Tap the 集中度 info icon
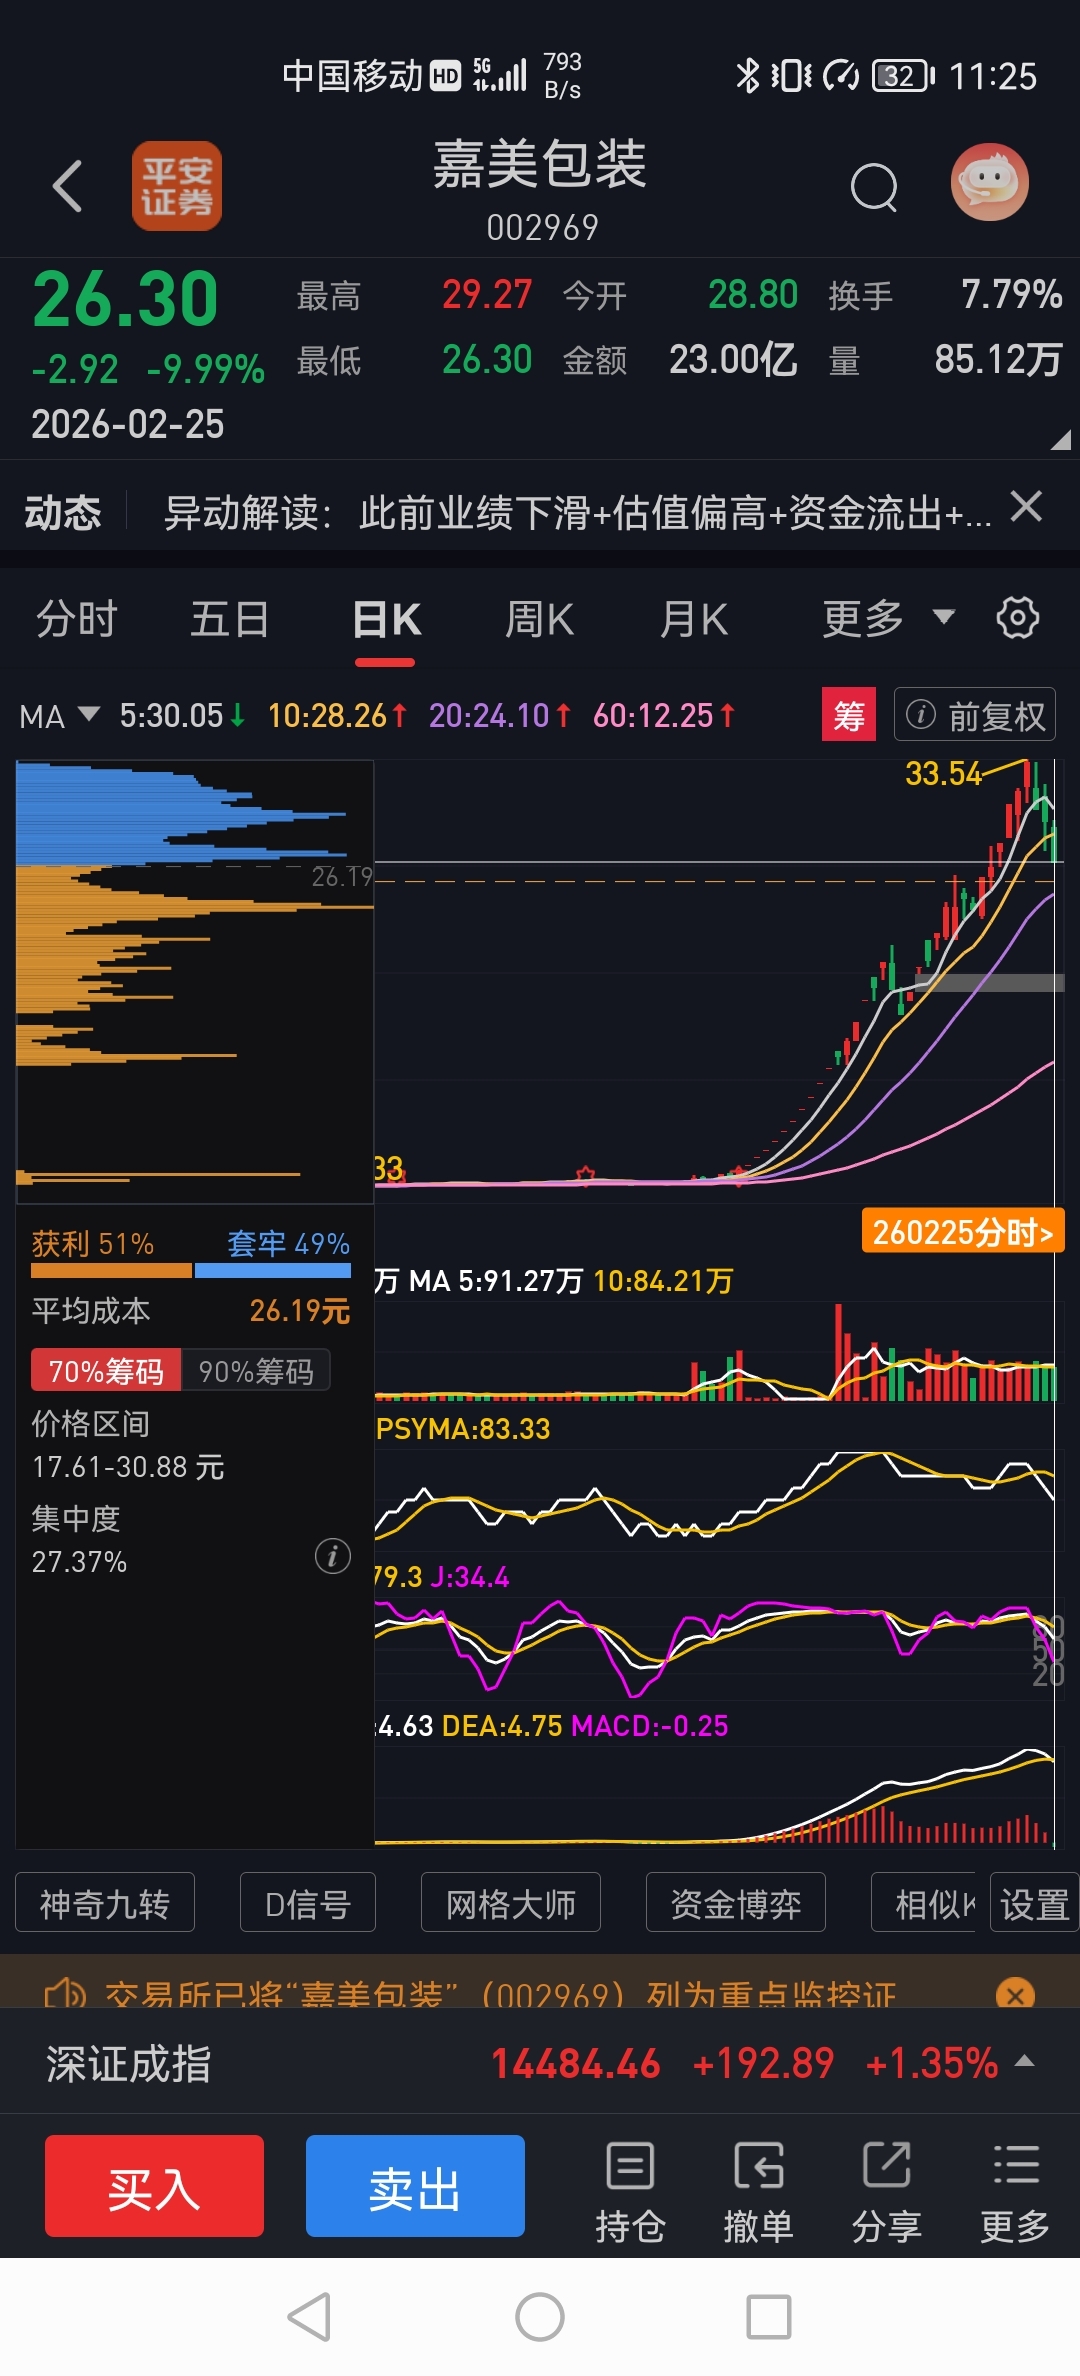Viewport: 1080px width, 2376px height. [x=333, y=1556]
